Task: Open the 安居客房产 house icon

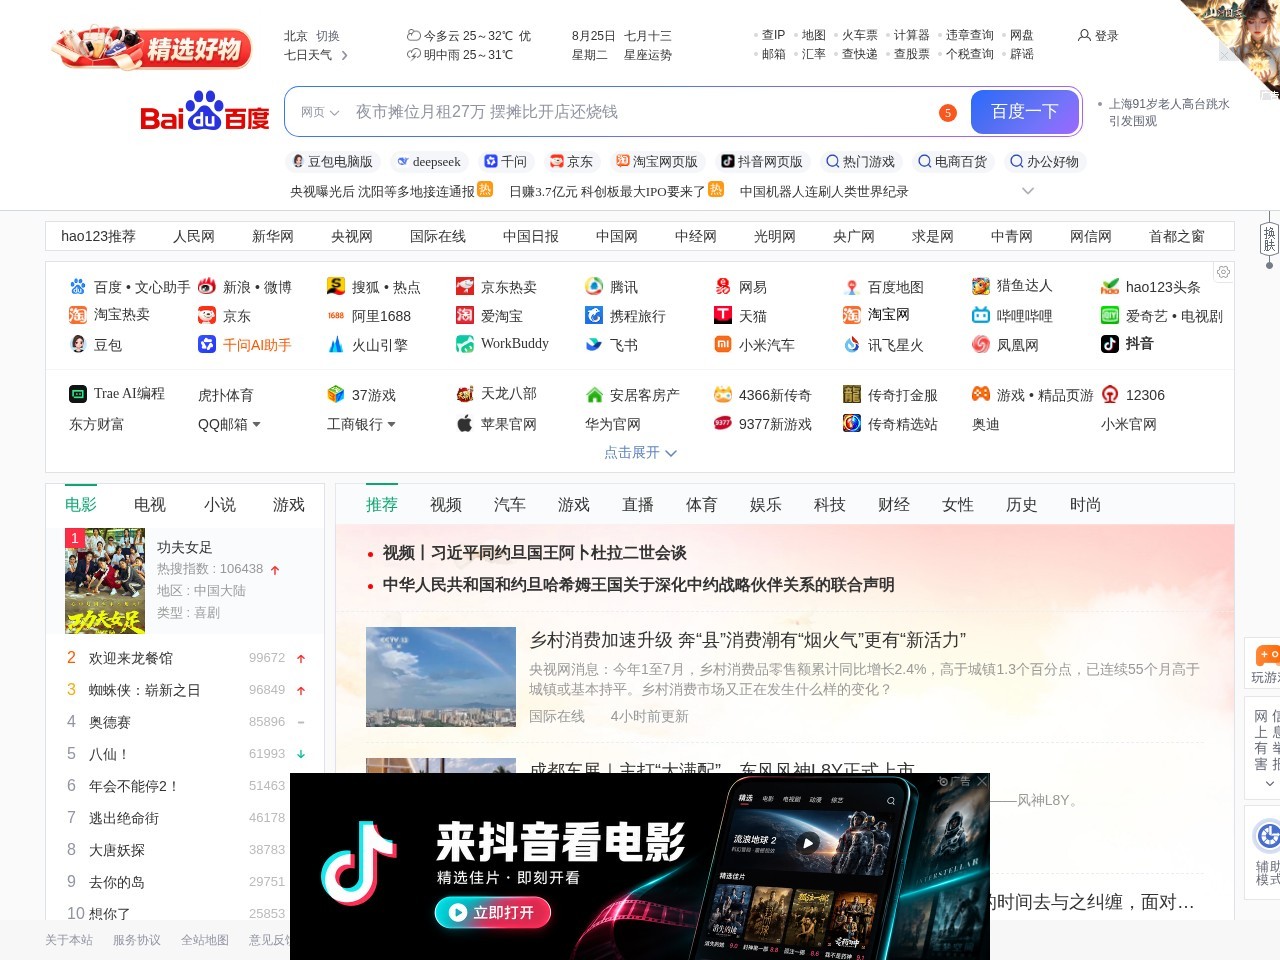Action: point(594,395)
